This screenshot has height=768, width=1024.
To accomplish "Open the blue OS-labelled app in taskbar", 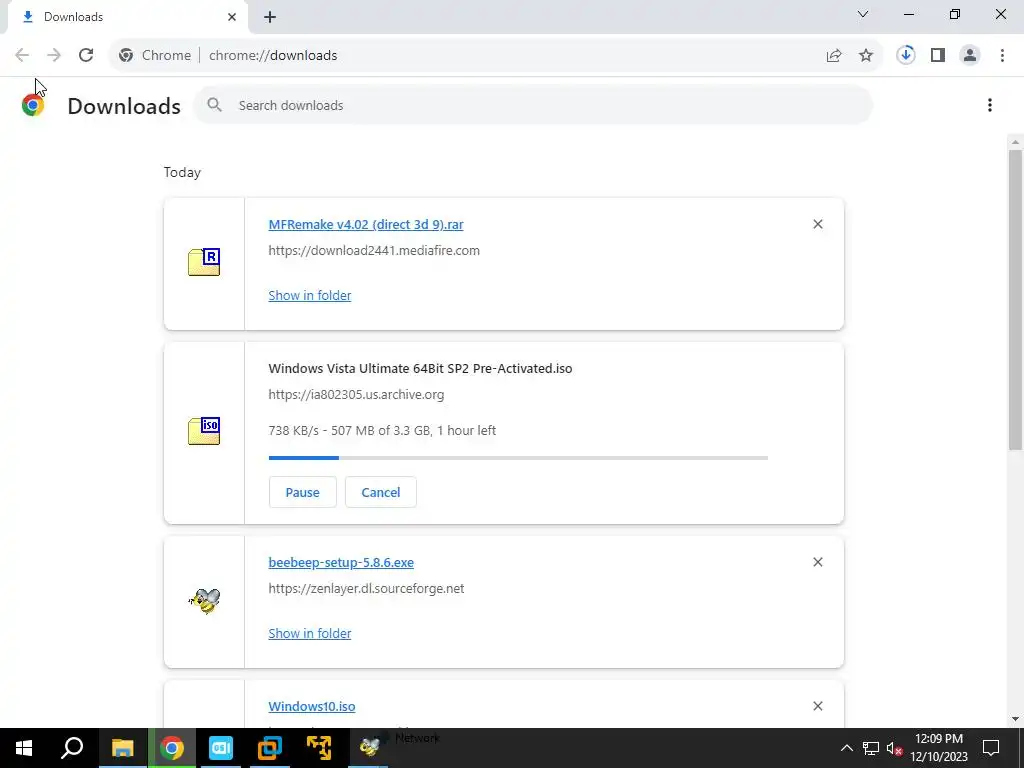I will click(x=221, y=748).
